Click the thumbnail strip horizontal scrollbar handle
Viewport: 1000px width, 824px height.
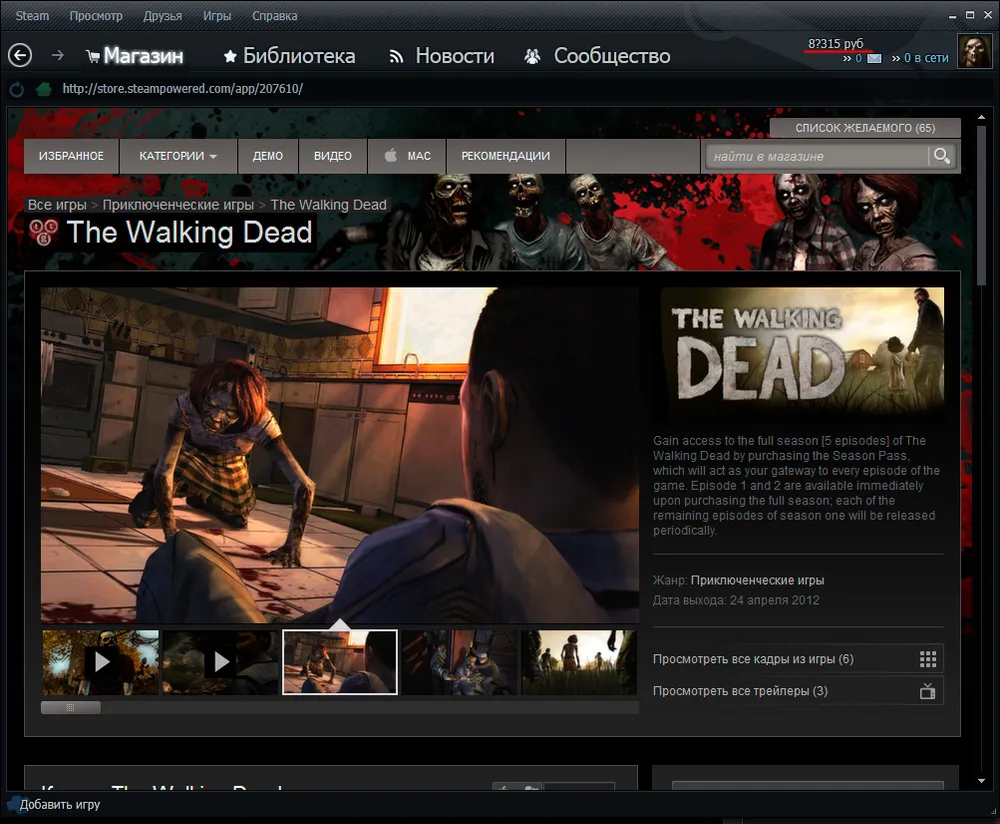point(70,707)
